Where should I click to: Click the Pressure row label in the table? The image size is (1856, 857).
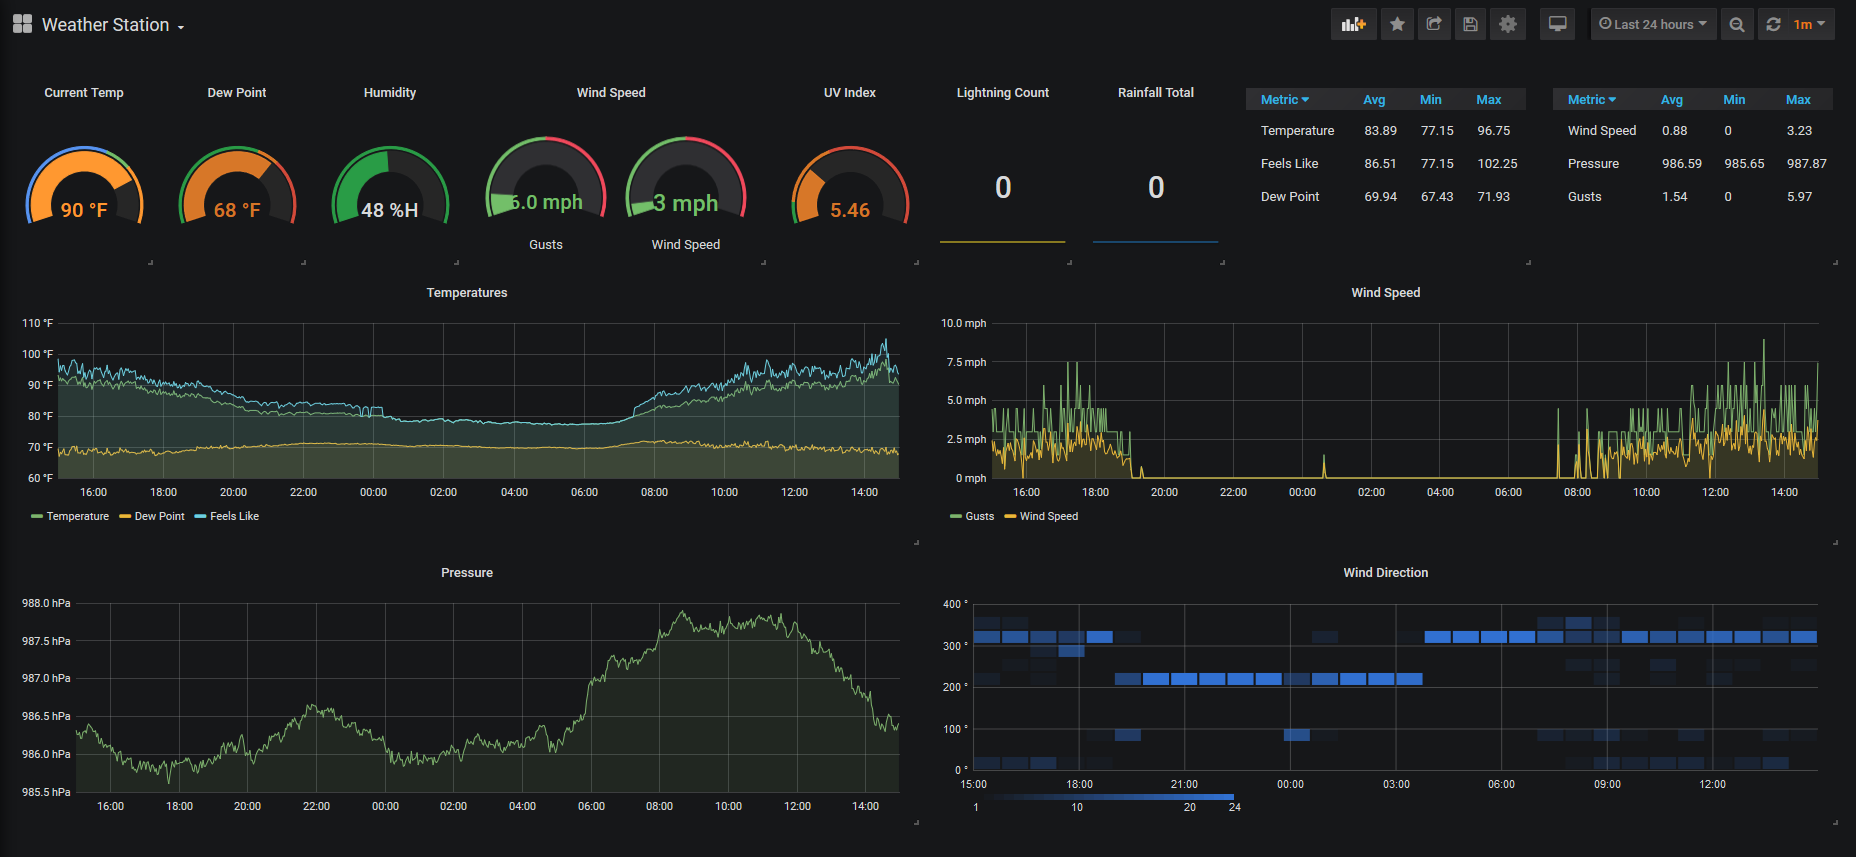[x=1593, y=164]
